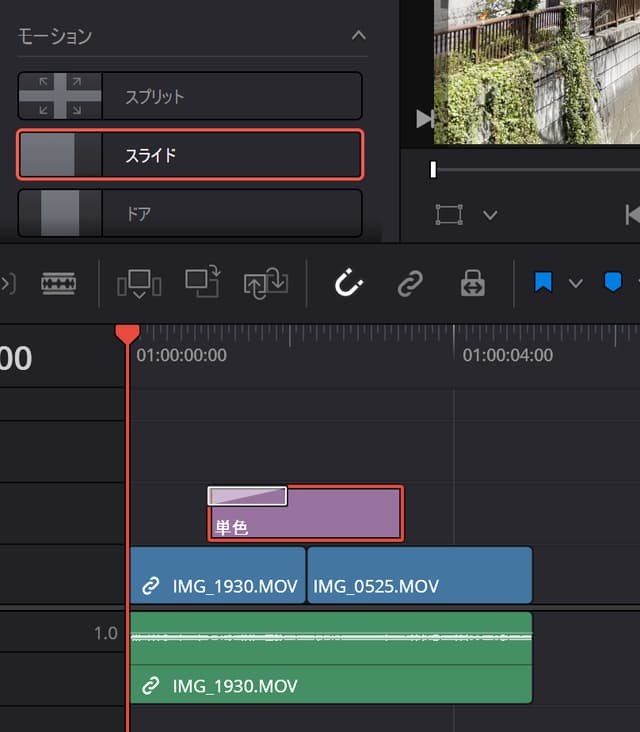This screenshot has height=732, width=640.
Task: Add a blue flag
Action: click(x=543, y=282)
